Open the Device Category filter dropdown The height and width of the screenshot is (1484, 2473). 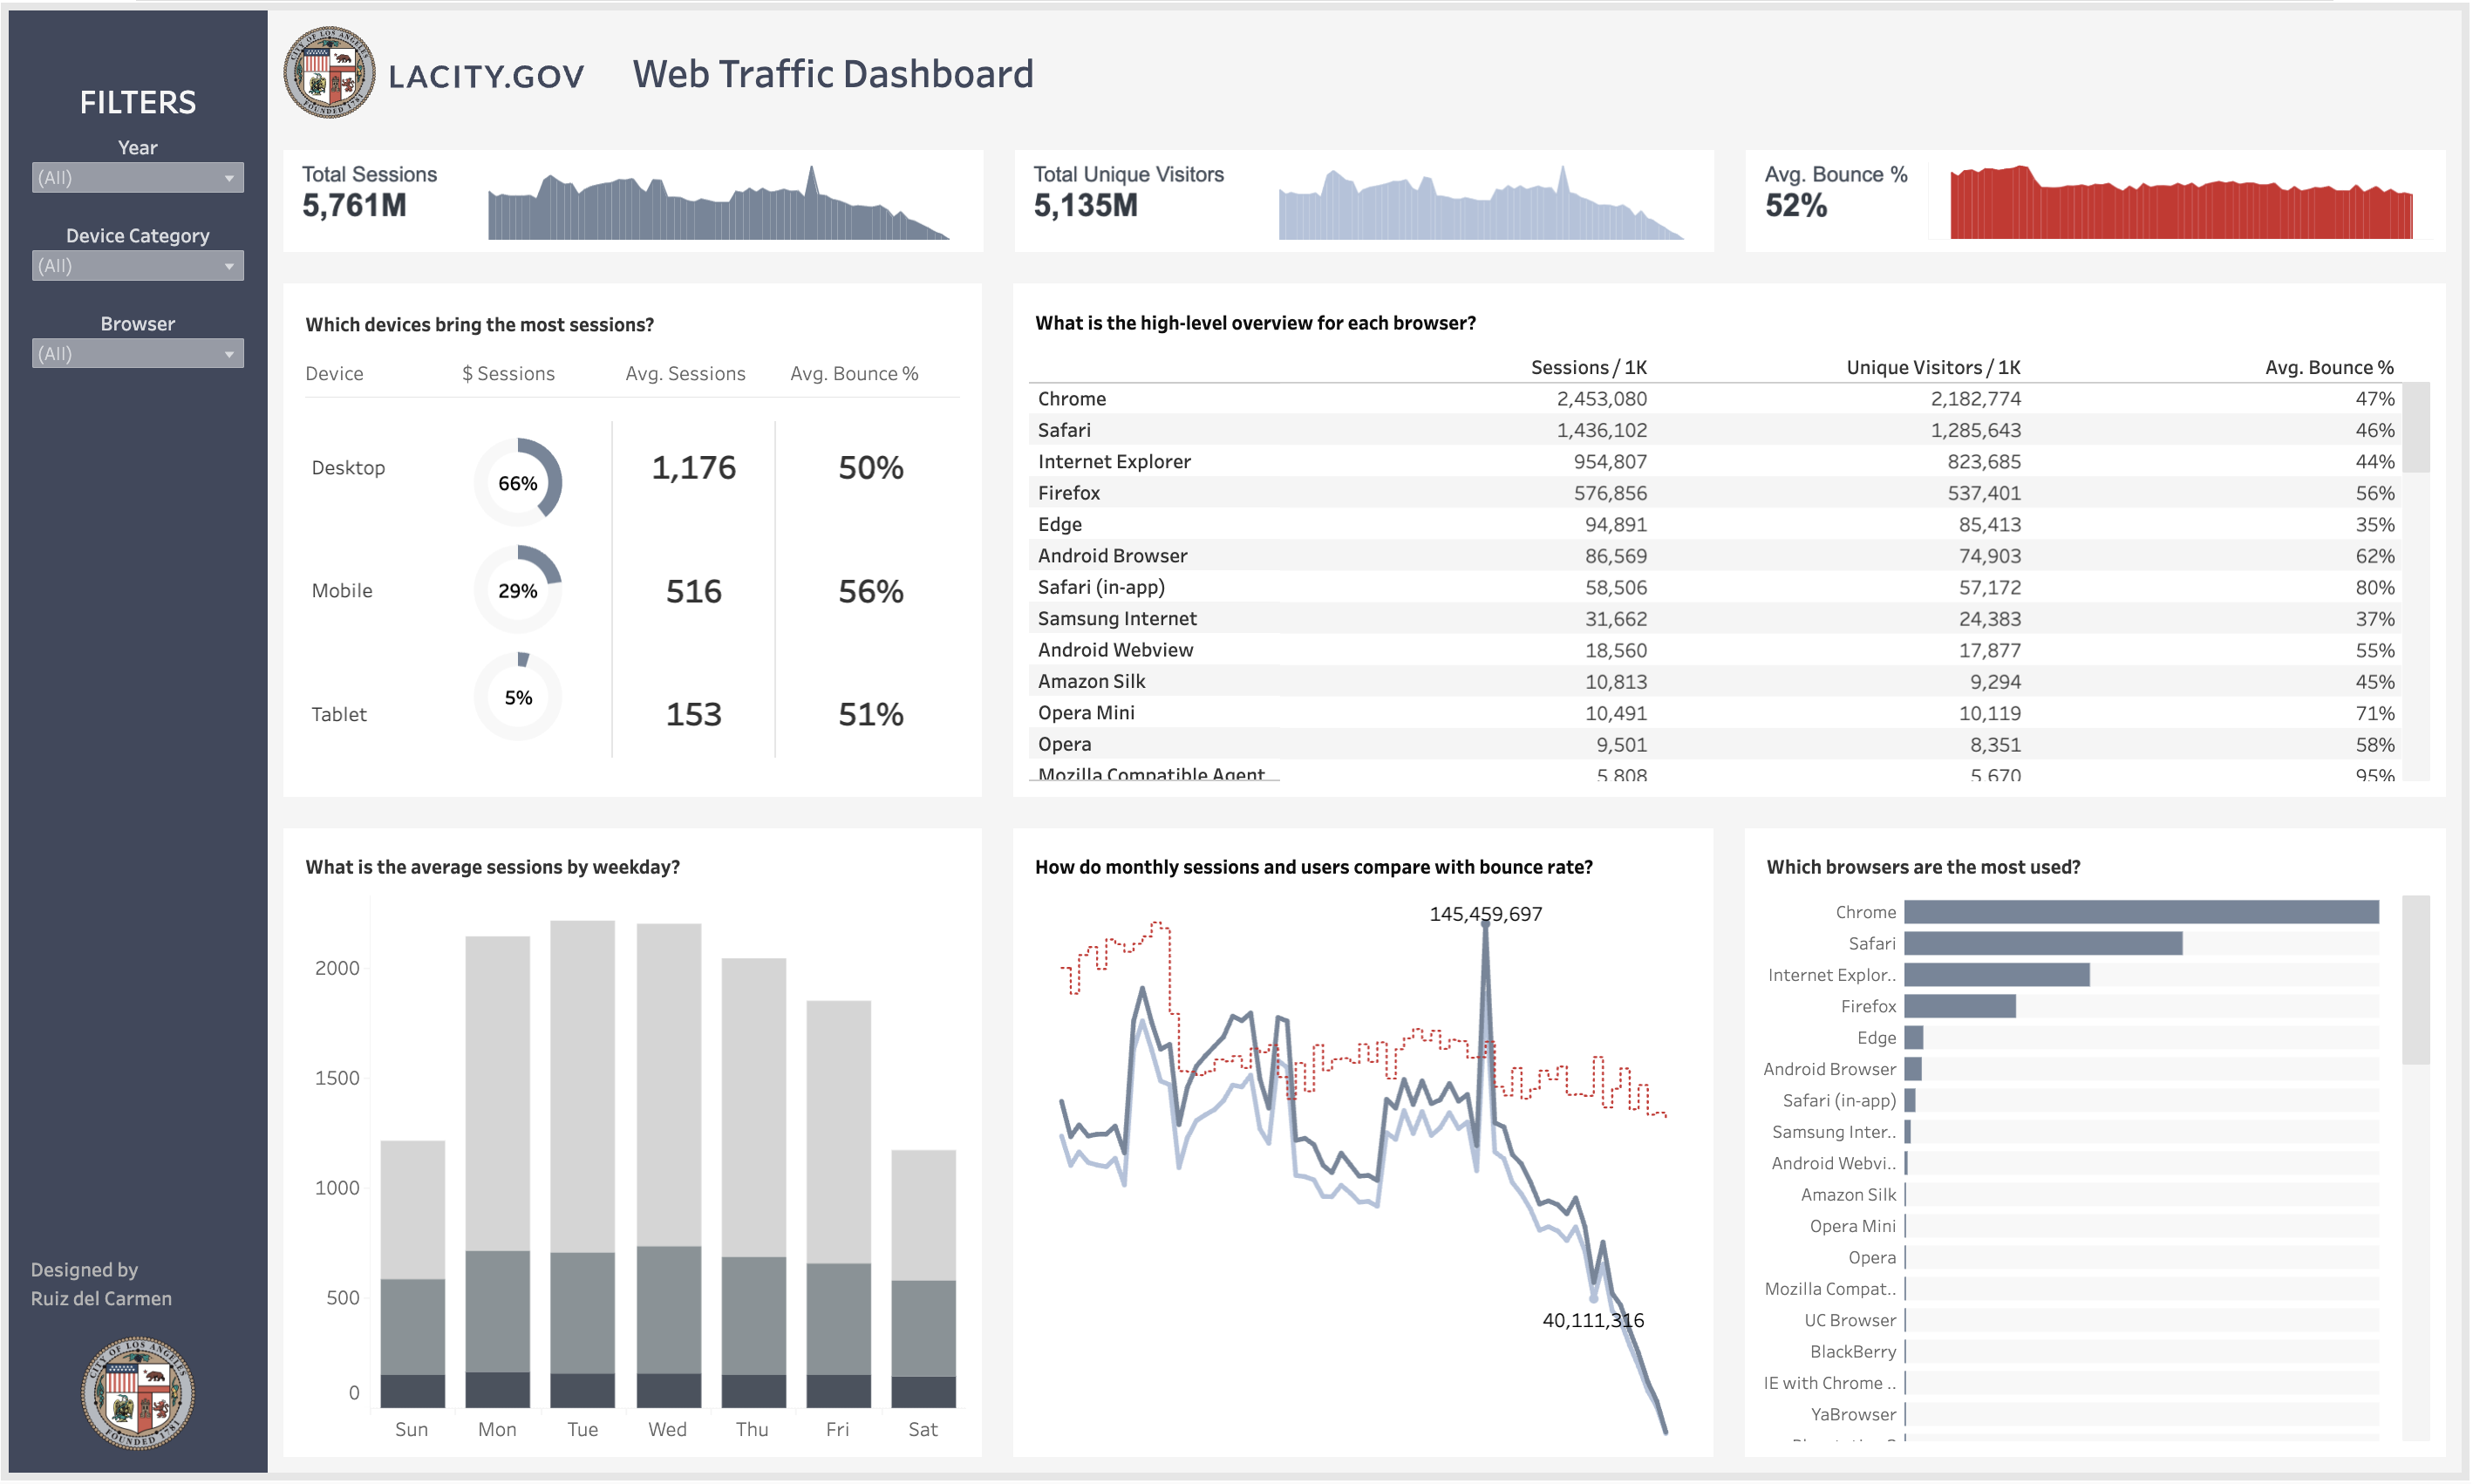pos(137,265)
